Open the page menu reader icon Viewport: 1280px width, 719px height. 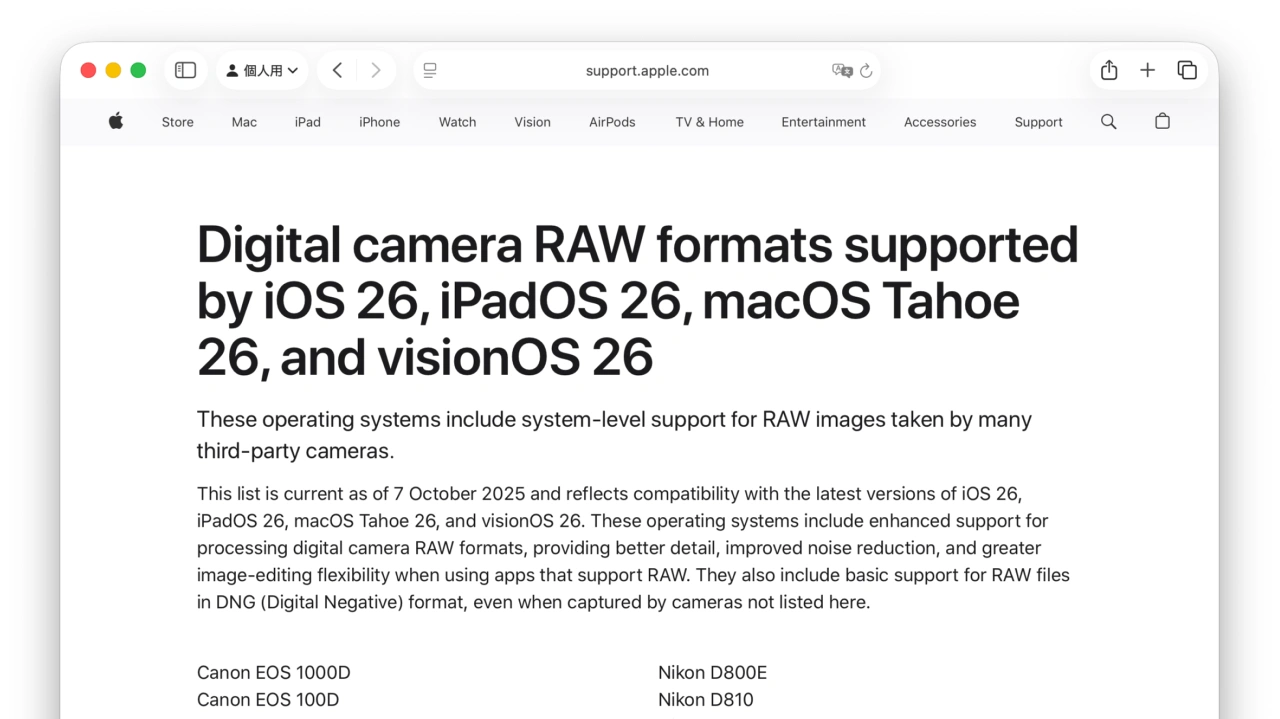[x=430, y=70]
